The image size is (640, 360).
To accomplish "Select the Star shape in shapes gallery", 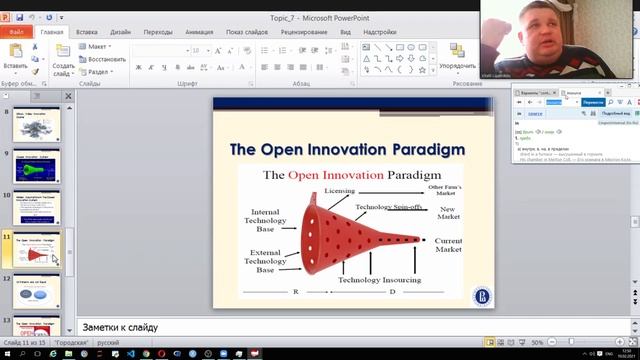I will pos(422,70).
